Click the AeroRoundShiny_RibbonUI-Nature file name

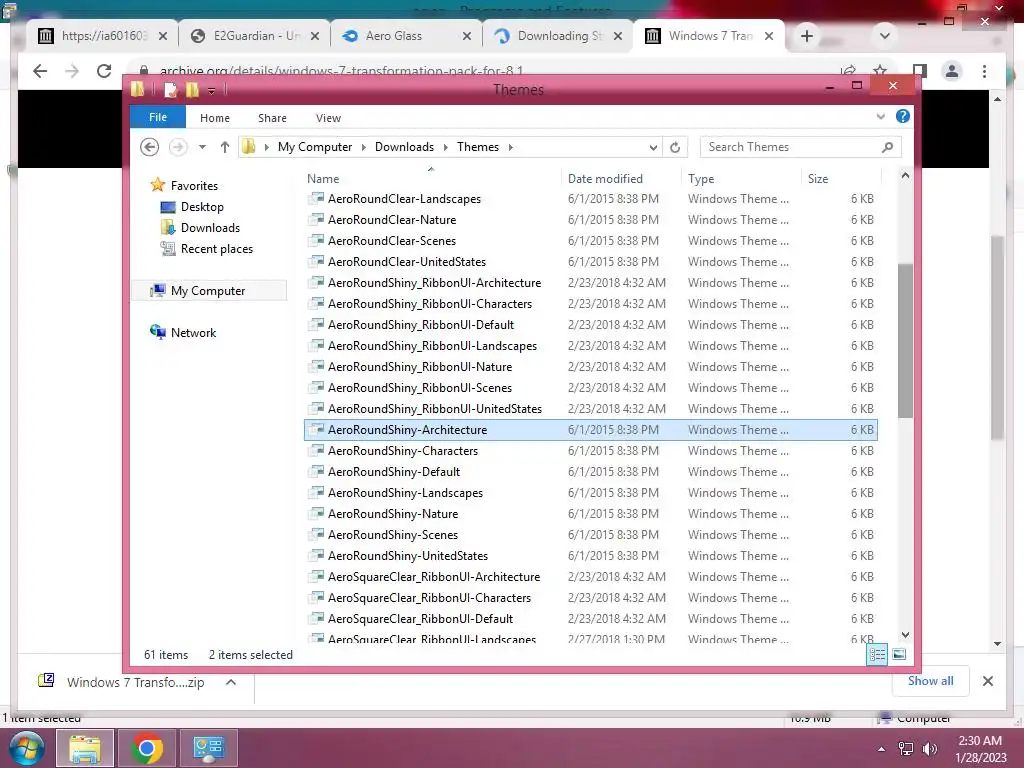pos(420,366)
